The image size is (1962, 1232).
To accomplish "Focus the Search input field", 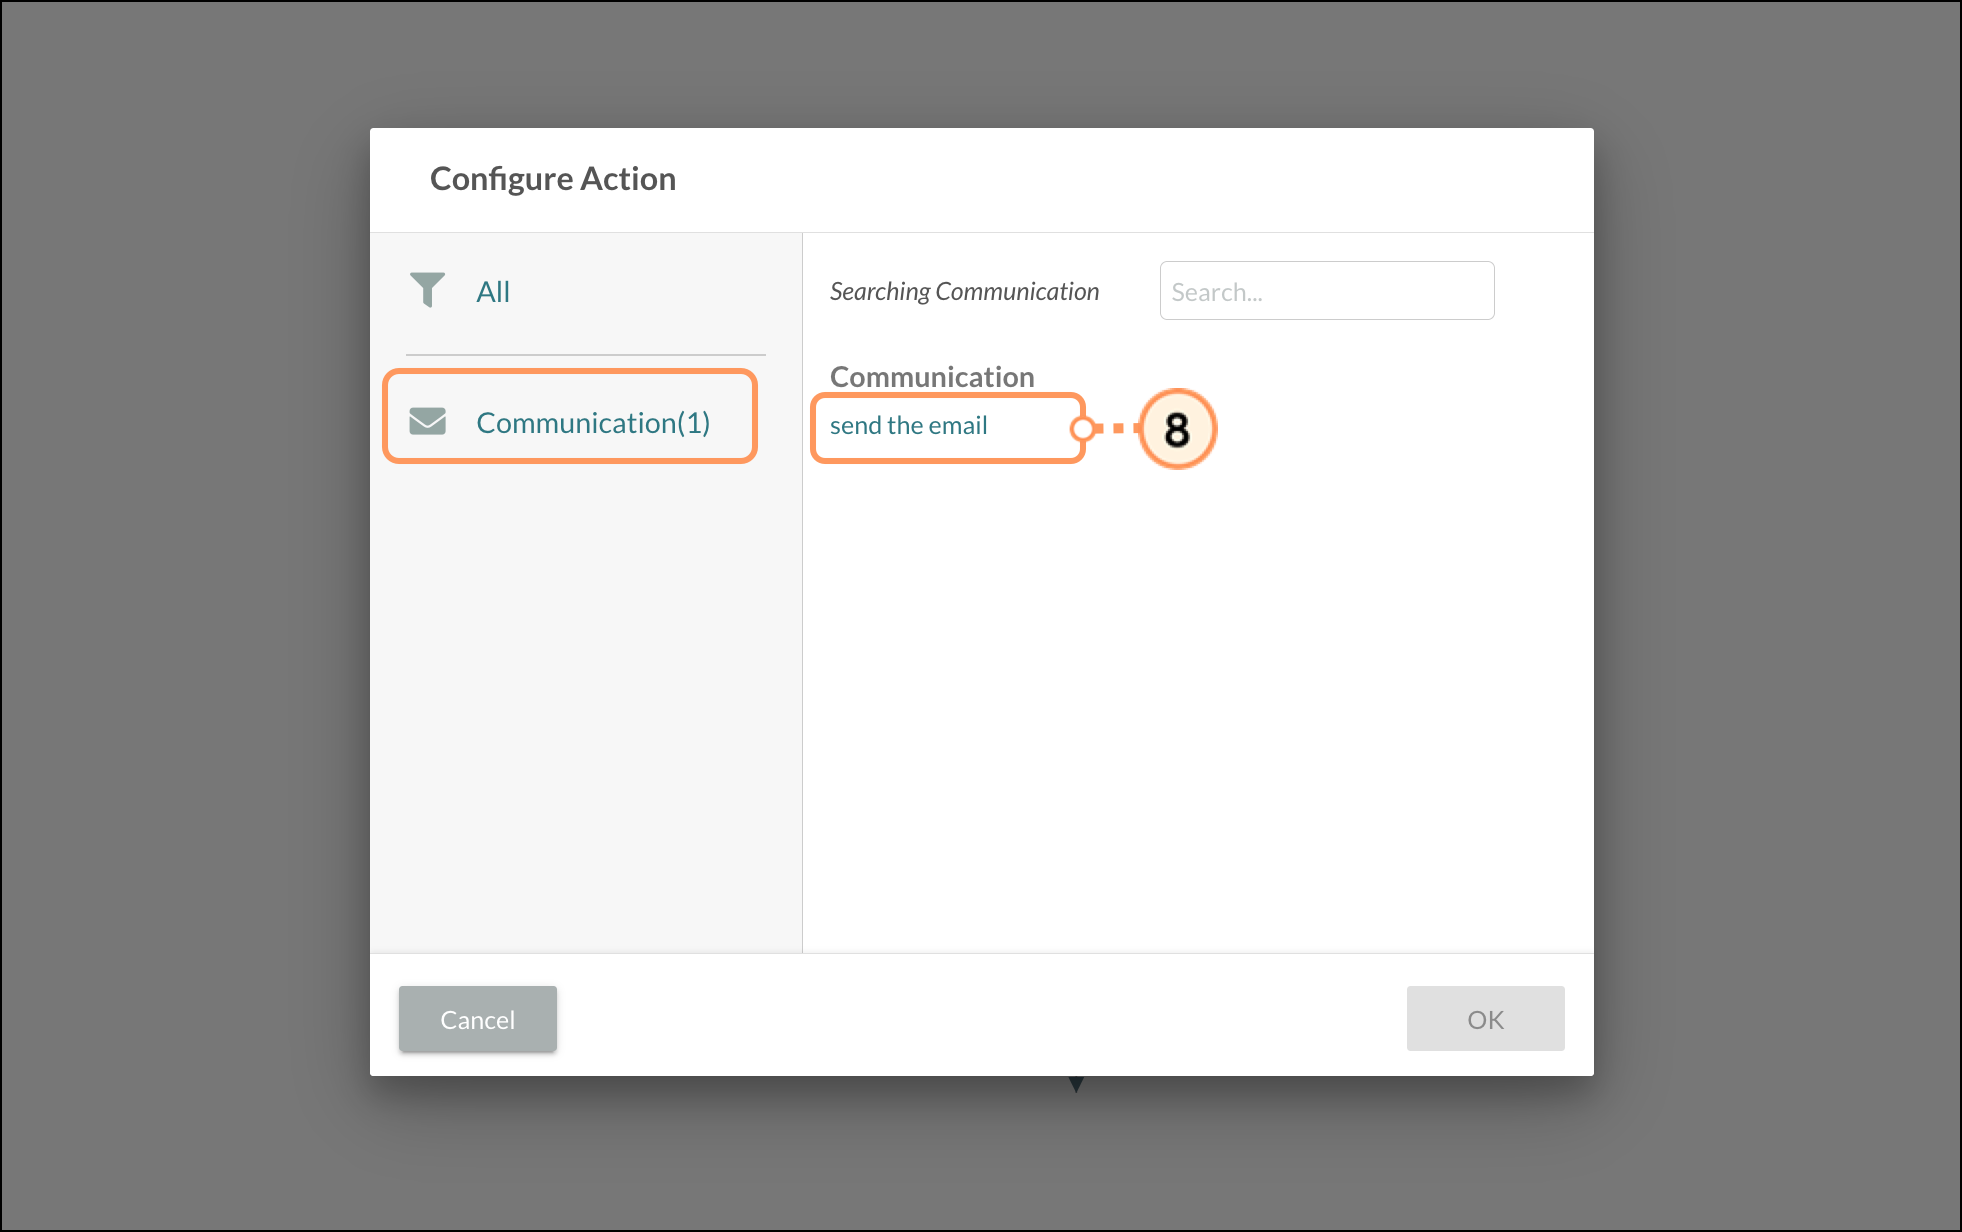I will click(x=1326, y=291).
